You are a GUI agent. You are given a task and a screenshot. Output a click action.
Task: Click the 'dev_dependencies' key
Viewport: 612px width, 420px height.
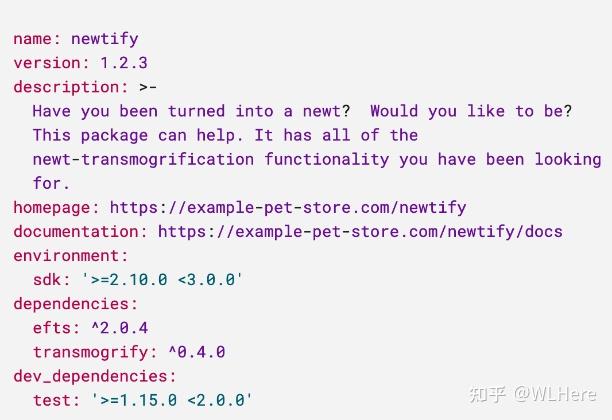tap(91, 377)
